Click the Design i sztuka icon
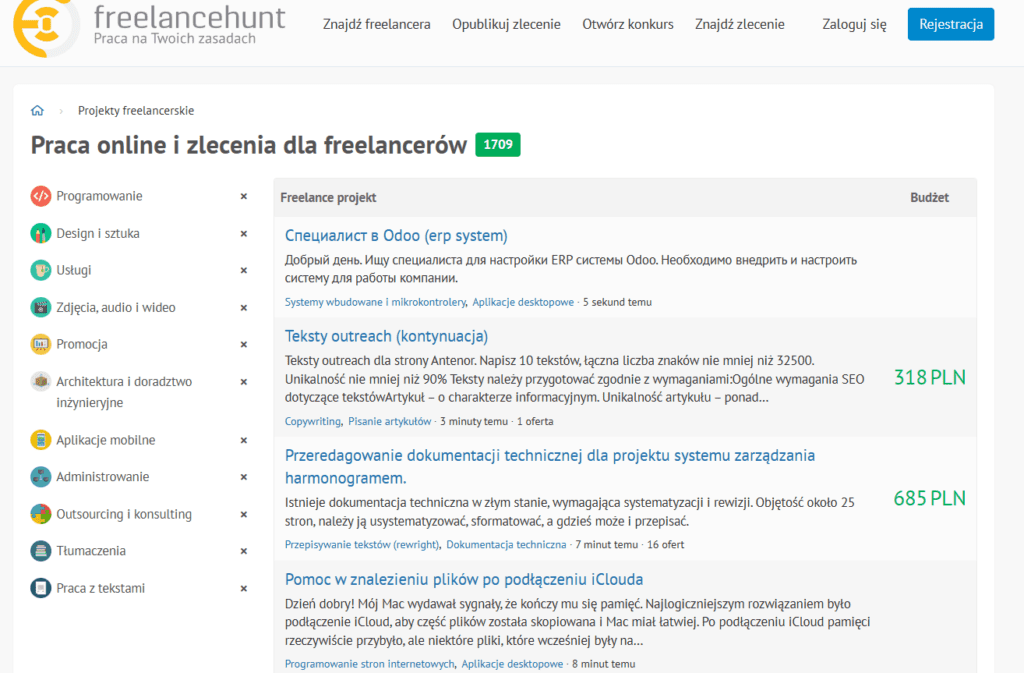Screen dimensions: 1024x673 point(40,233)
